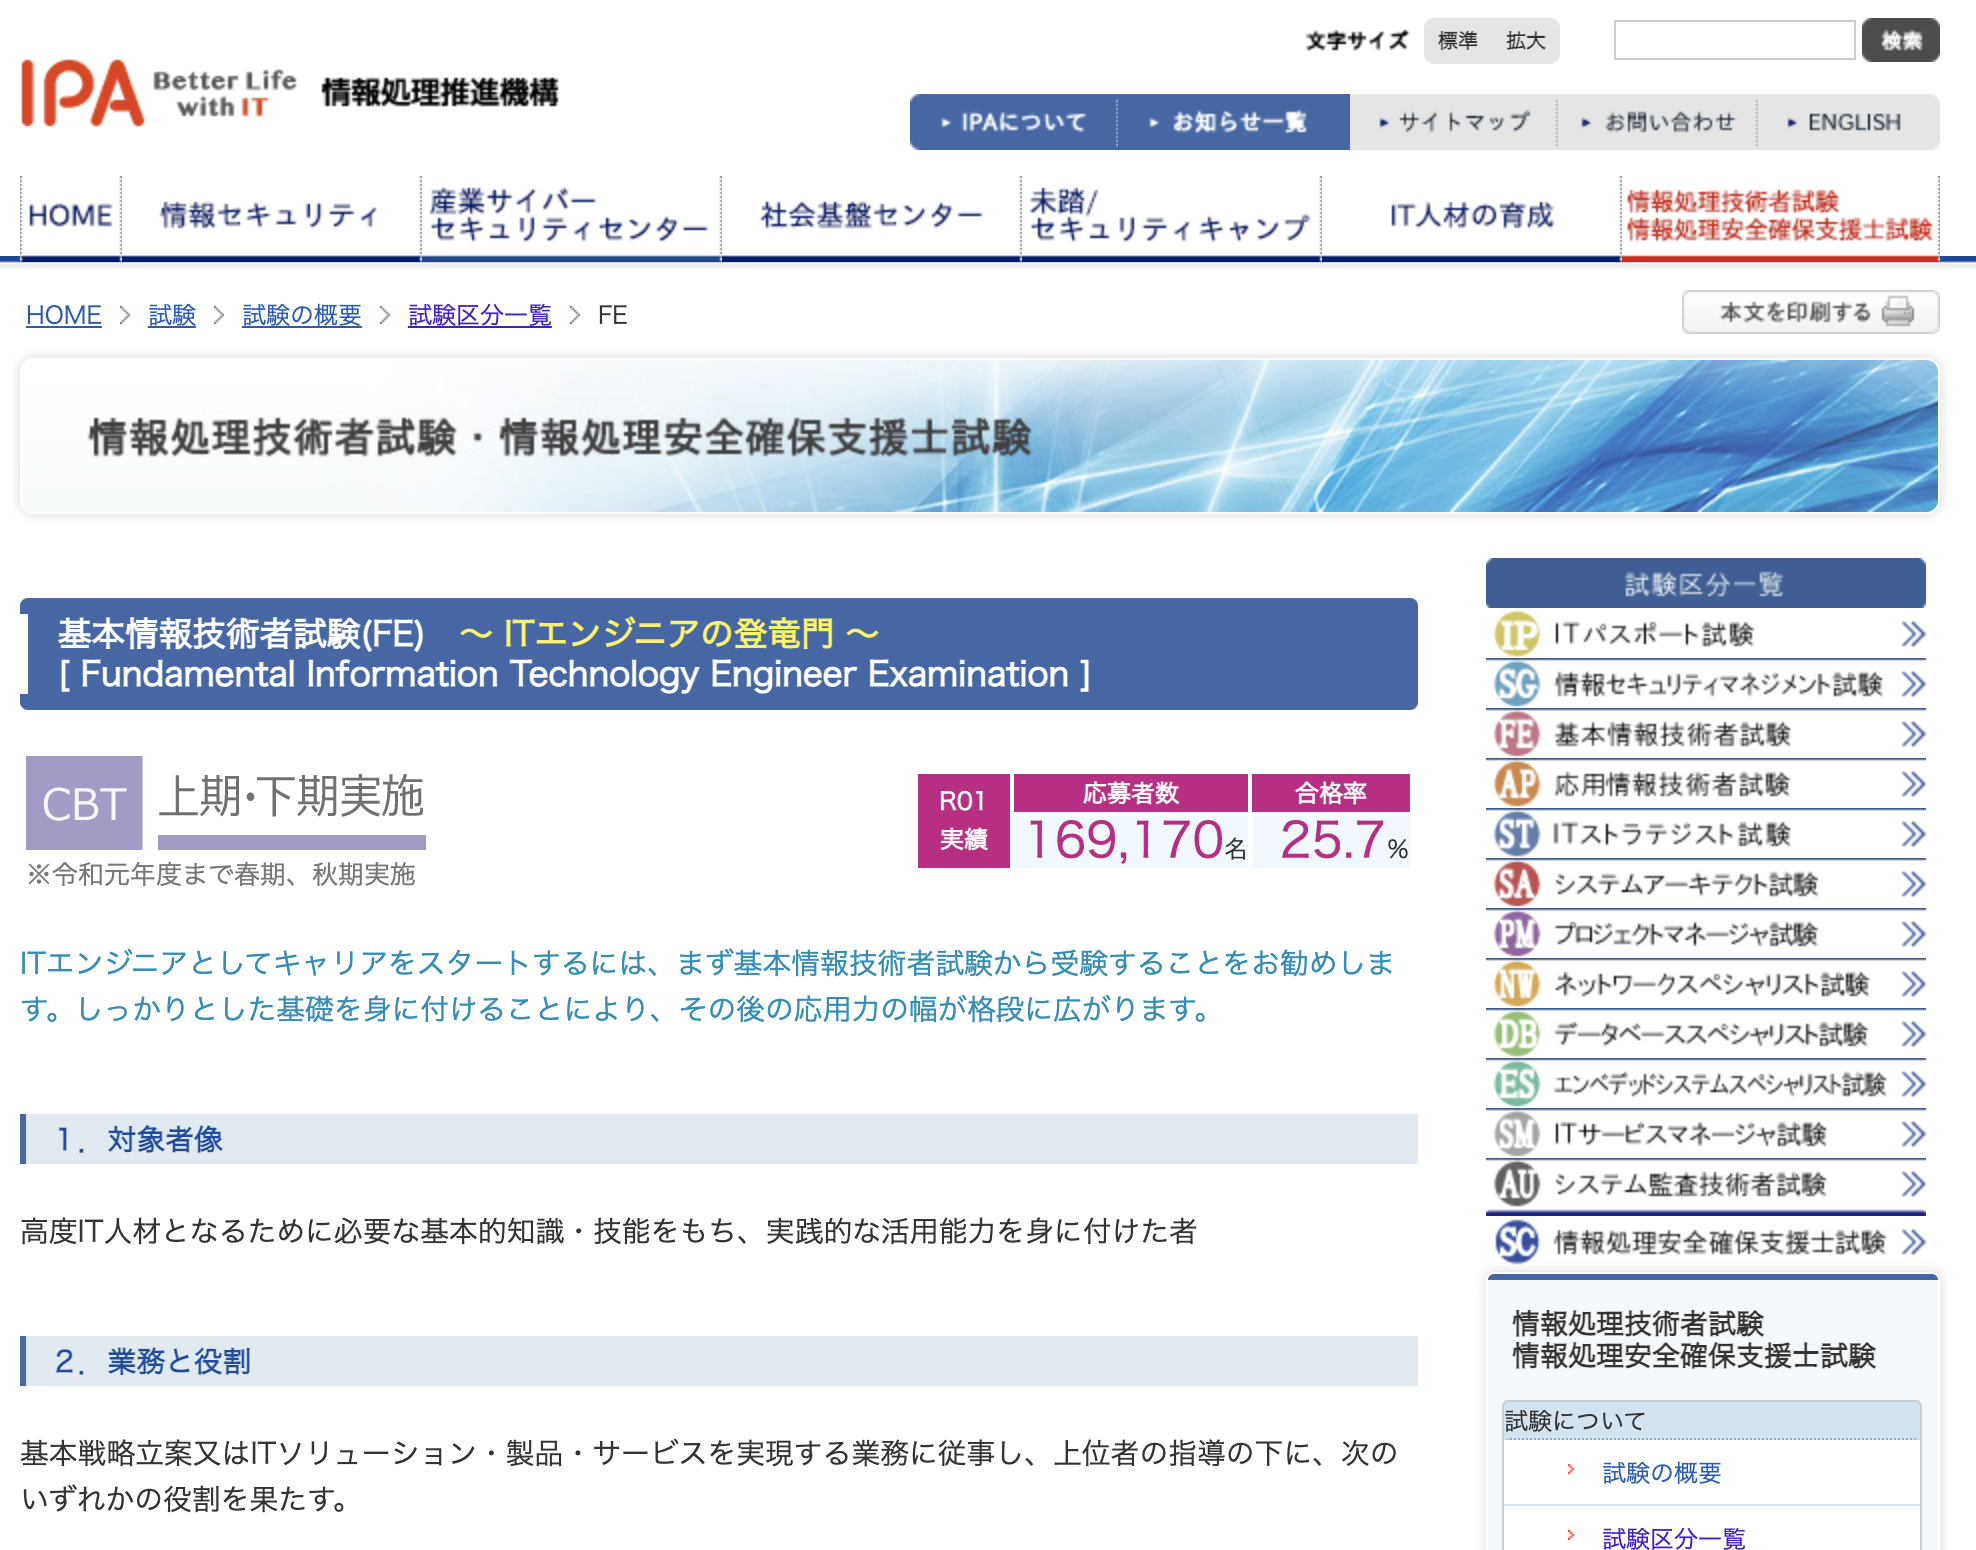Click 試験 breadcrumb link
Image resolution: width=1976 pixels, height=1550 pixels.
point(172,316)
